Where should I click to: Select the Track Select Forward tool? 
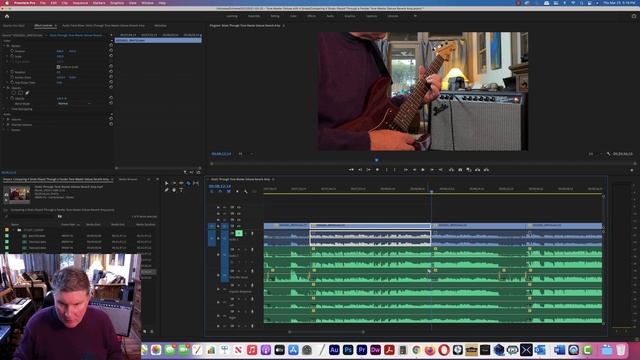click(x=174, y=184)
